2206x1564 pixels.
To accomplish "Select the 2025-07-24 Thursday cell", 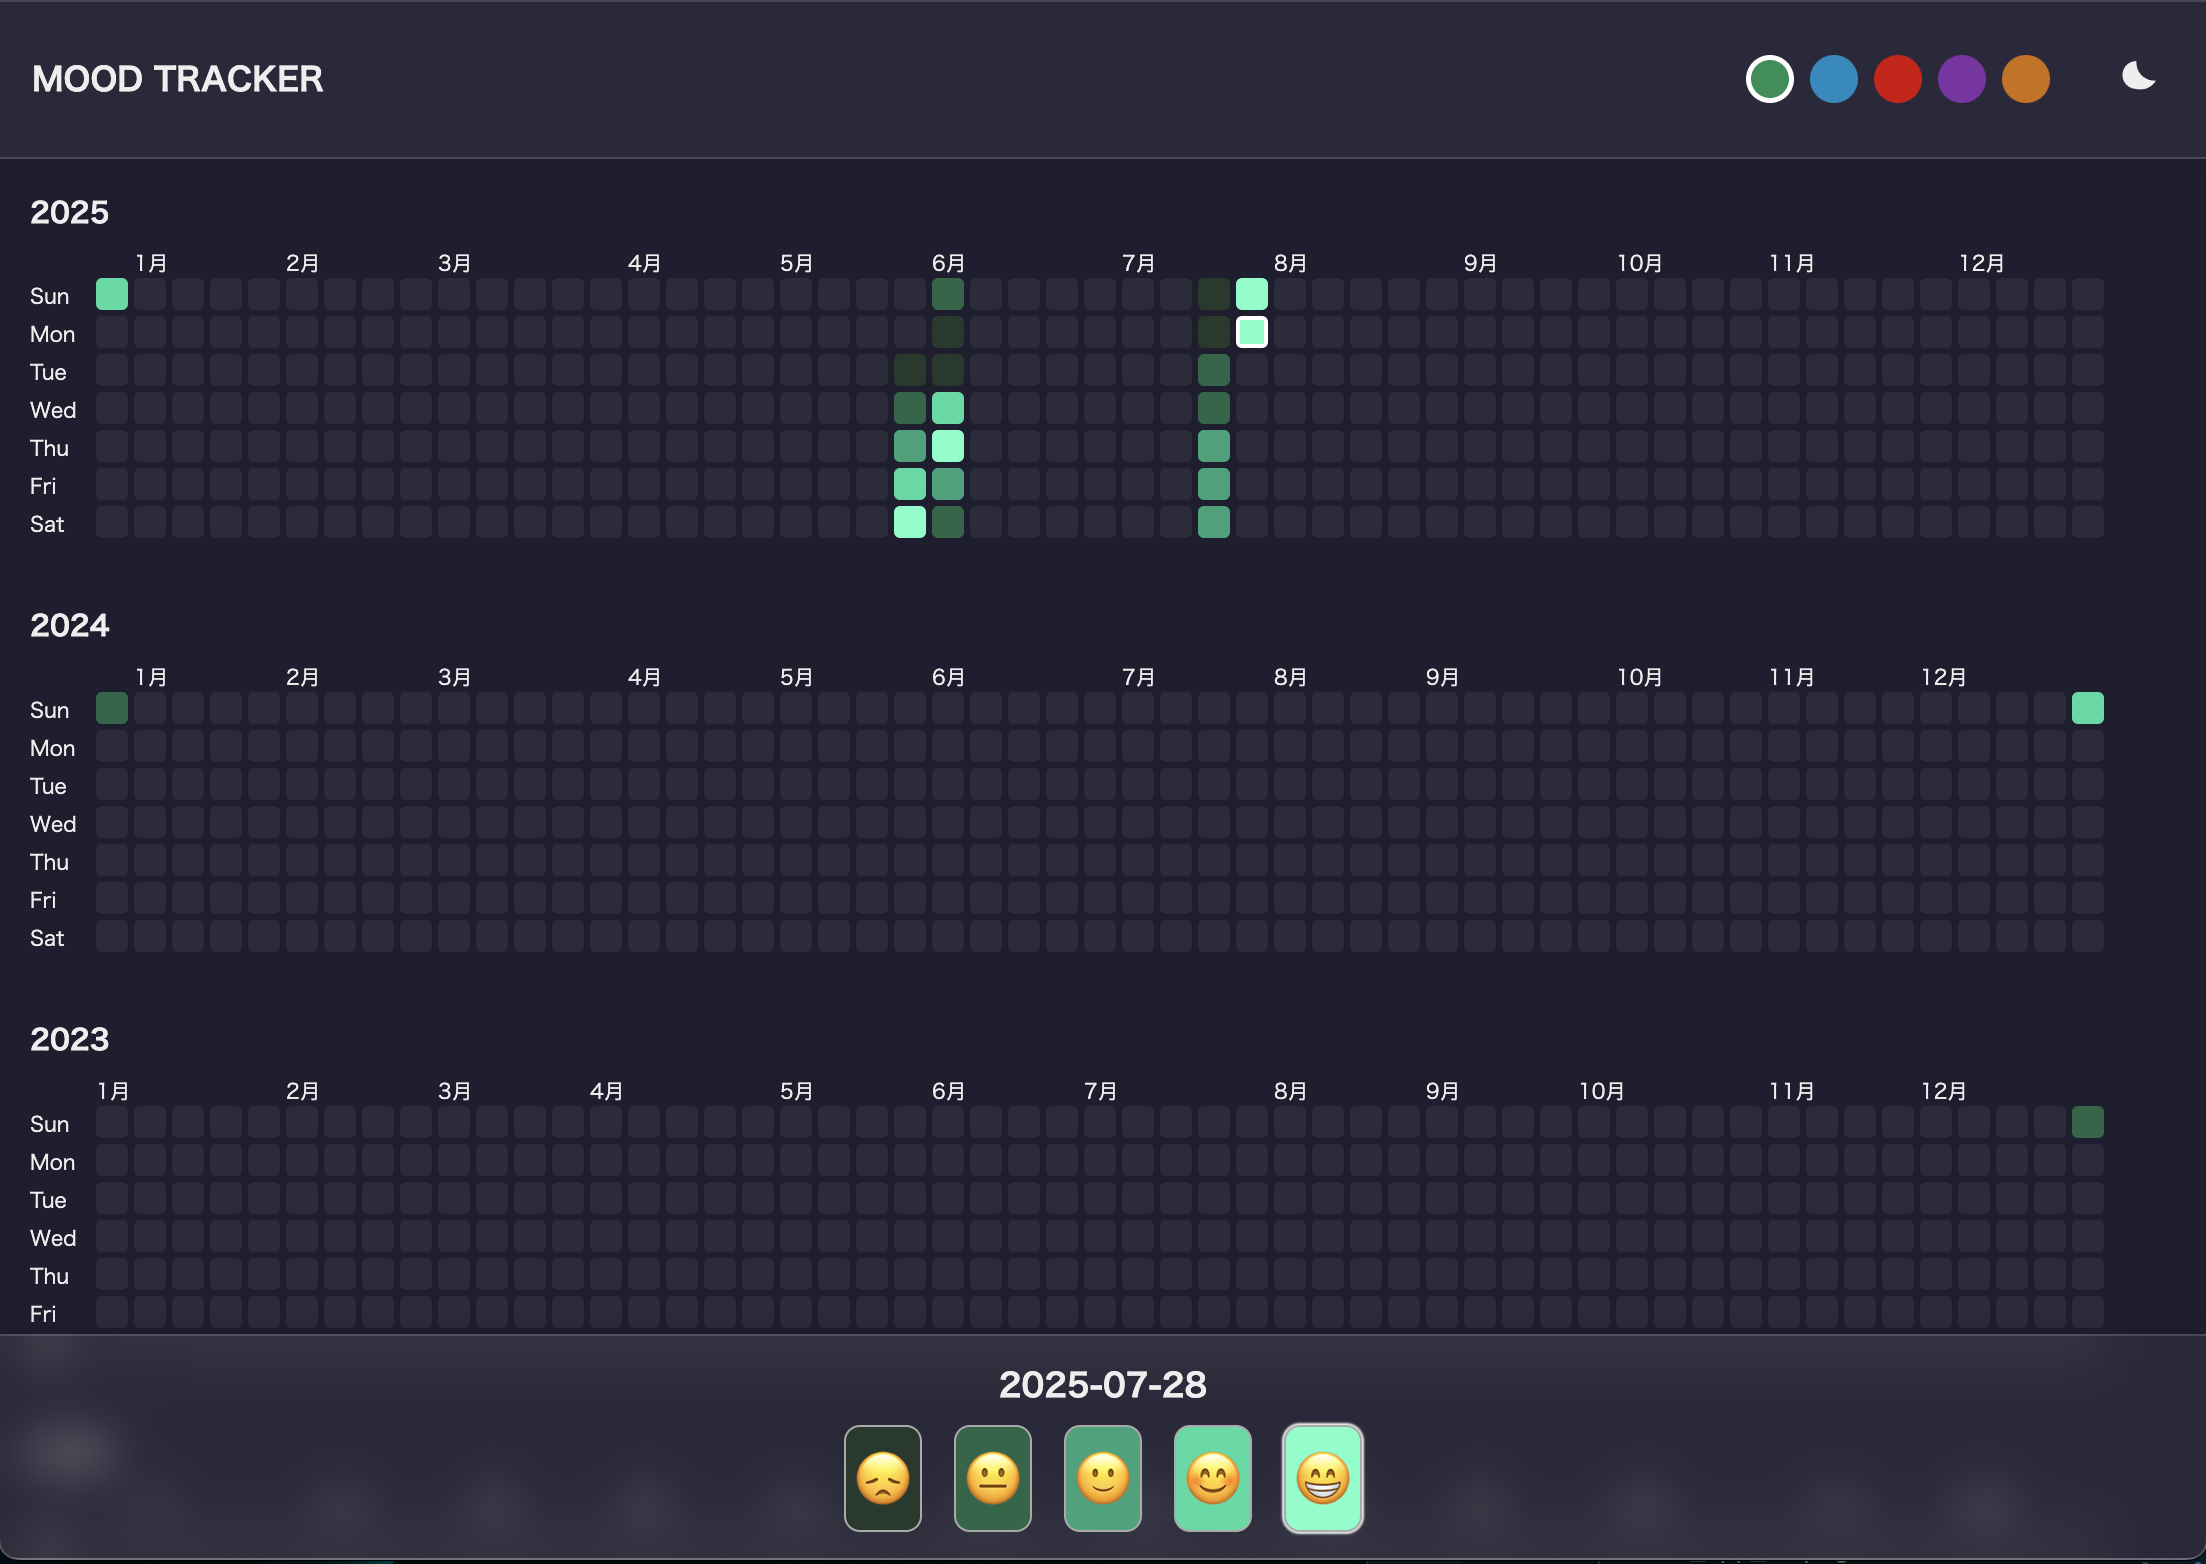I will coord(1214,446).
